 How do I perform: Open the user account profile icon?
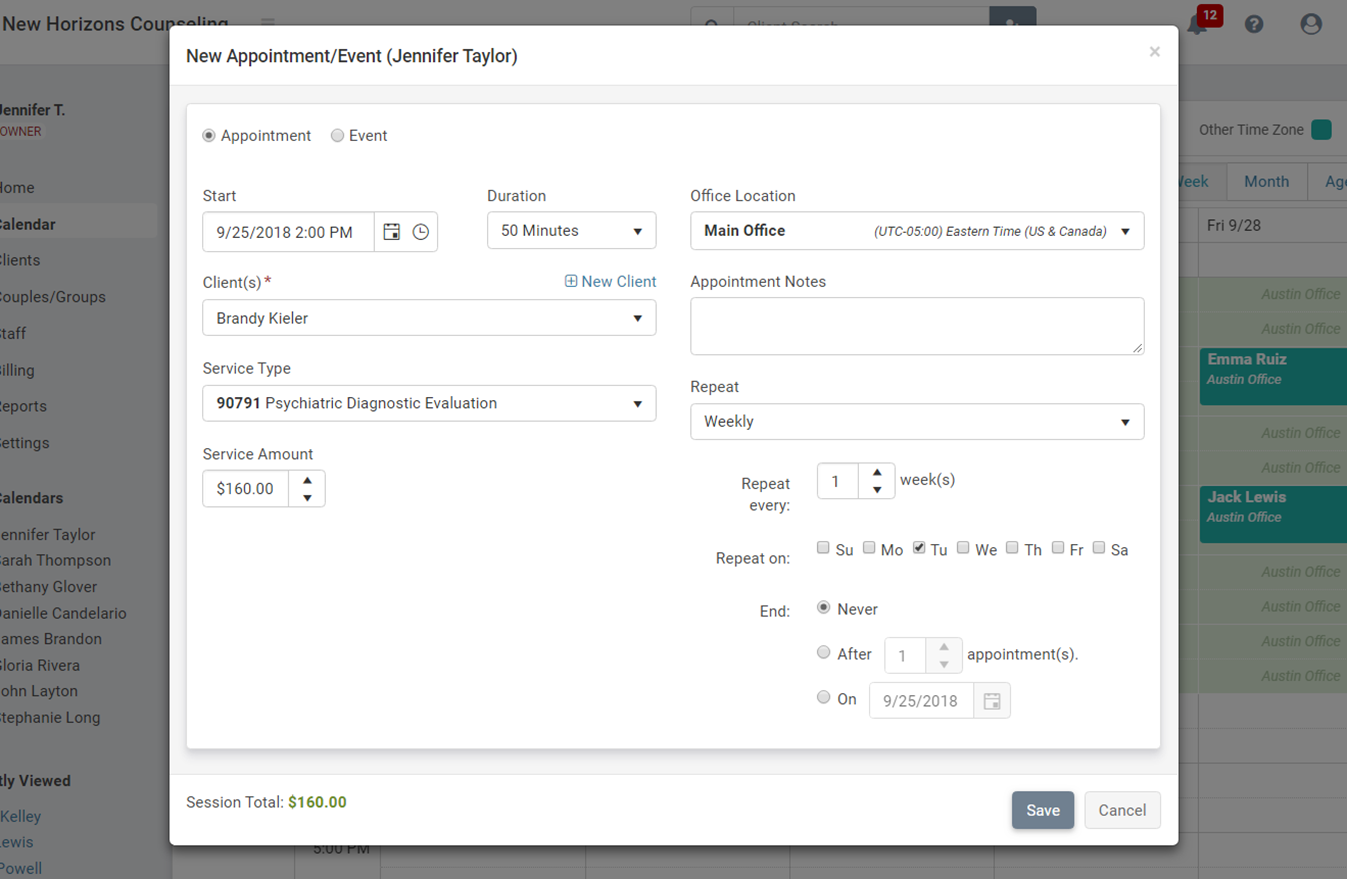tap(1311, 23)
